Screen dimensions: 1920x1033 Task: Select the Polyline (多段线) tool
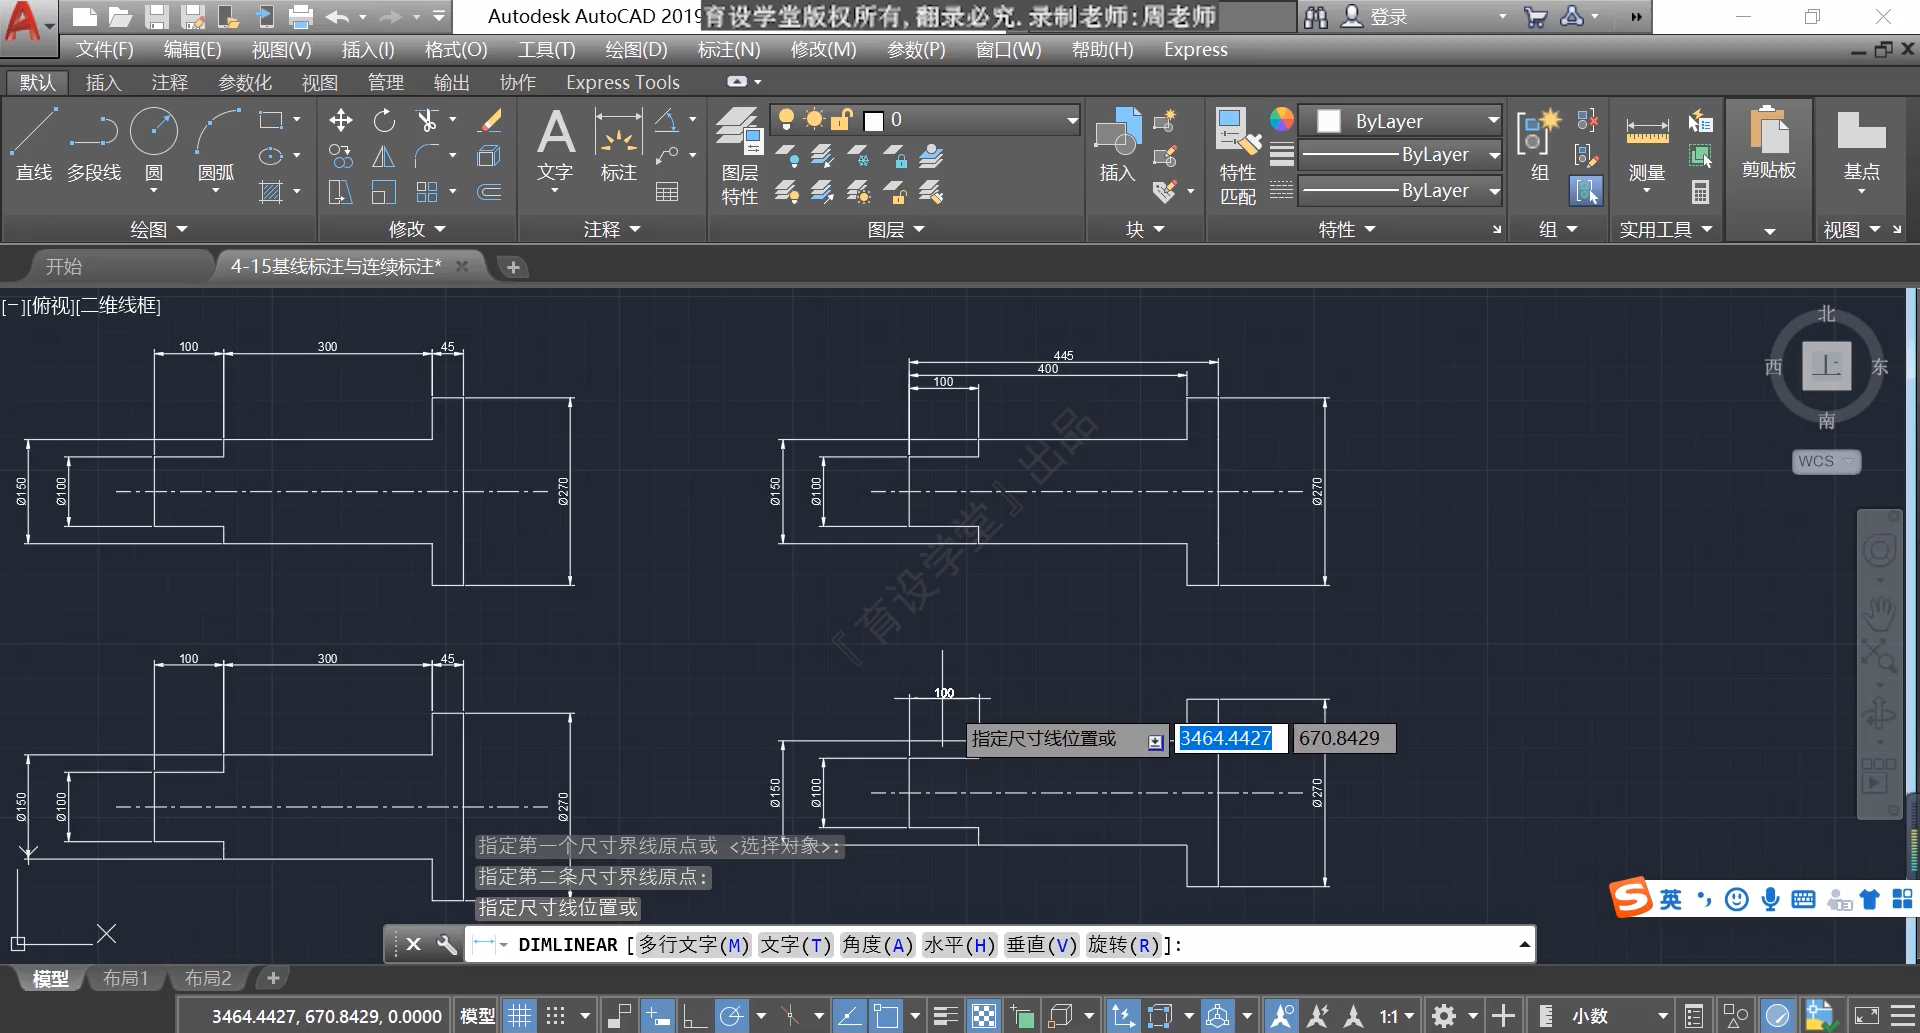tap(94, 145)
